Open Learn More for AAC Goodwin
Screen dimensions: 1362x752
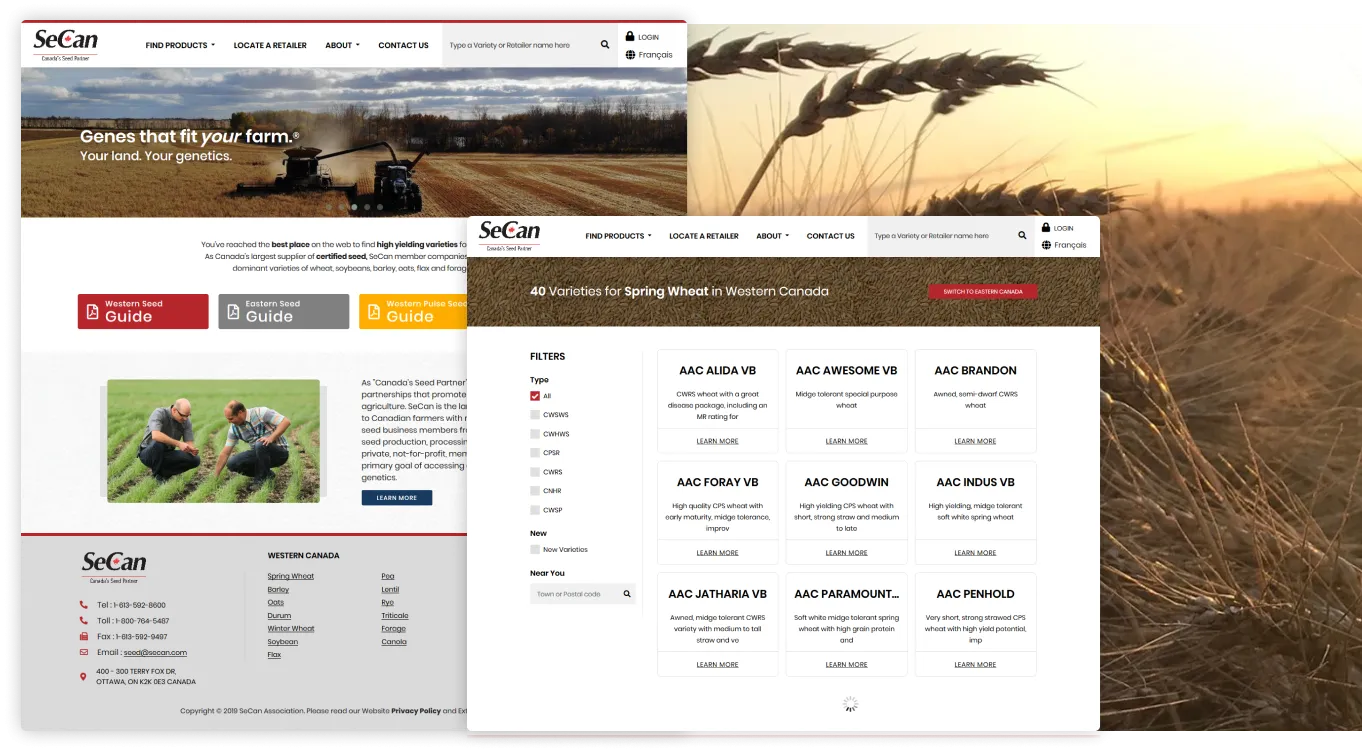pos(846,553)
